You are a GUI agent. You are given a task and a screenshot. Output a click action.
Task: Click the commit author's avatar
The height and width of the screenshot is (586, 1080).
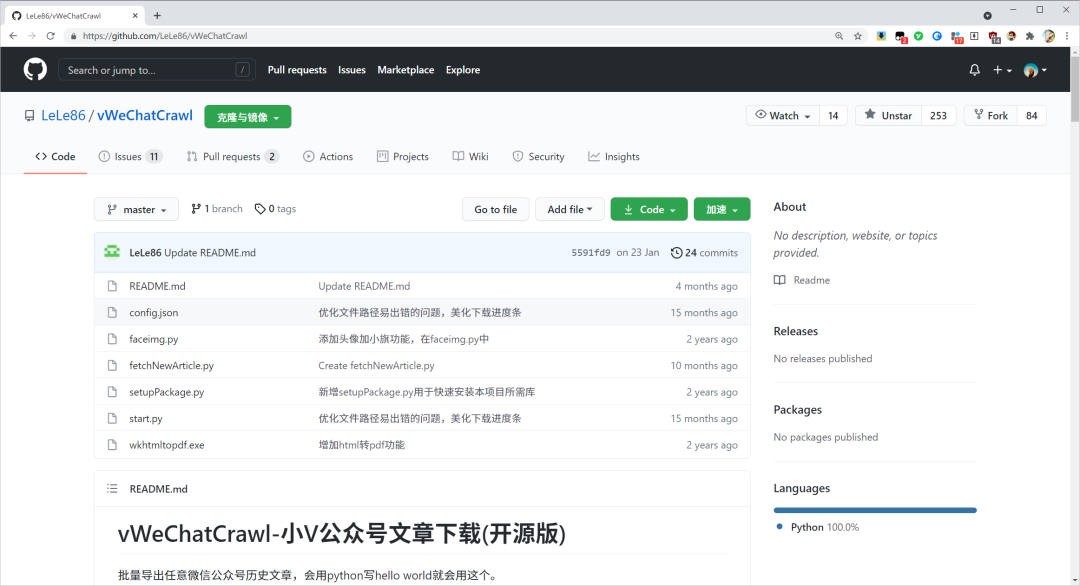(111, 252)
